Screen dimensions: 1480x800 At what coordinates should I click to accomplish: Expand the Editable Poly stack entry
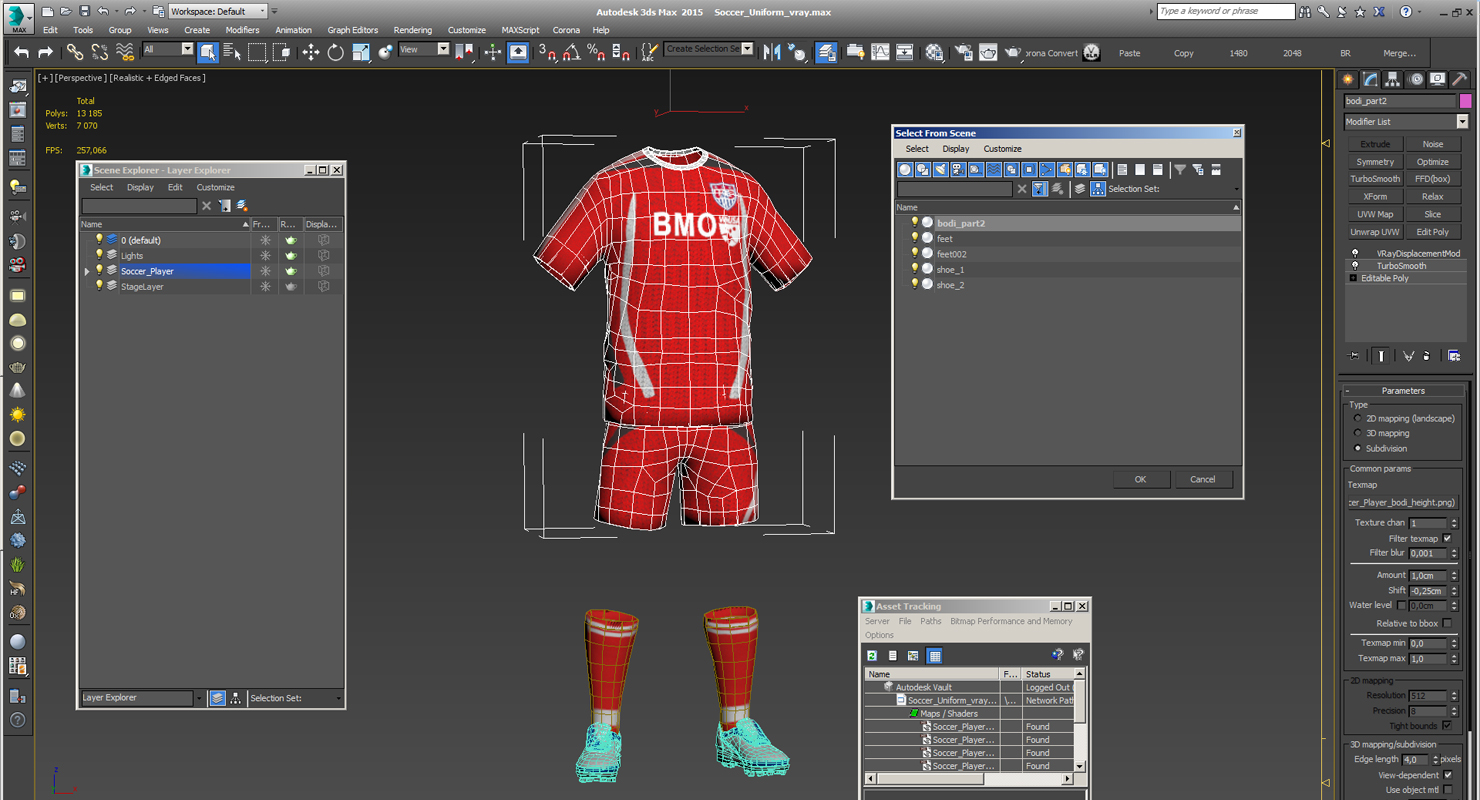(x=1353, y=278)
